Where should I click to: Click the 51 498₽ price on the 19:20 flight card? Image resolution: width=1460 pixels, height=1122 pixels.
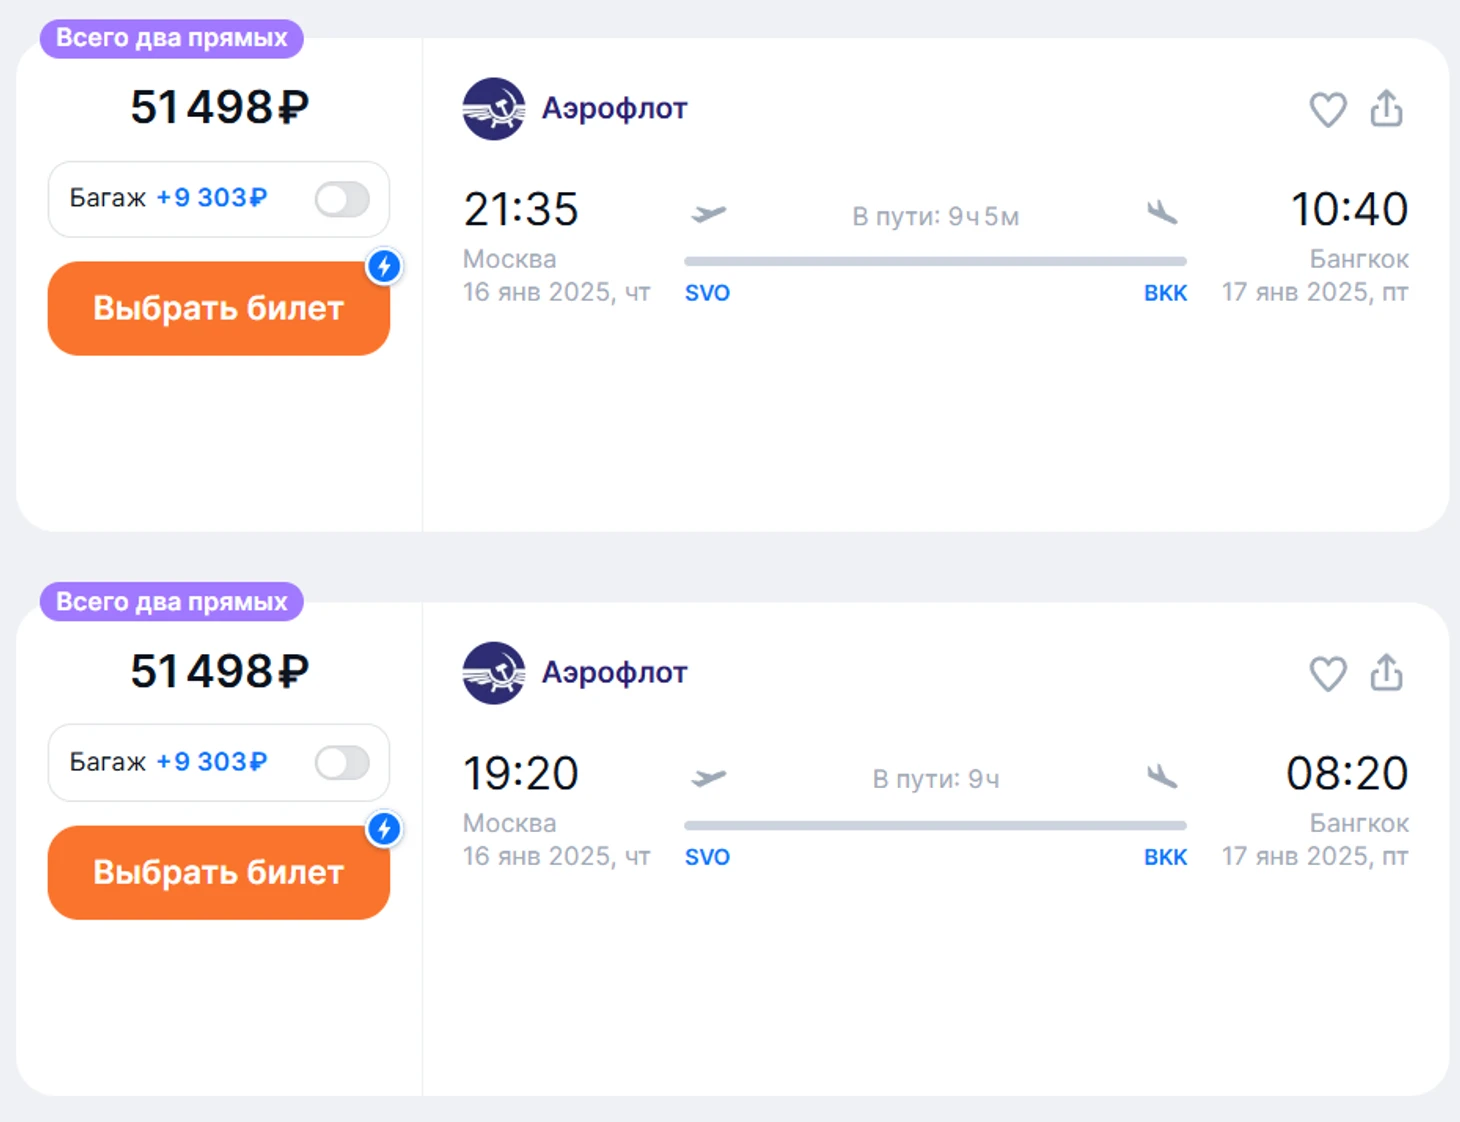tap(219, 671)
